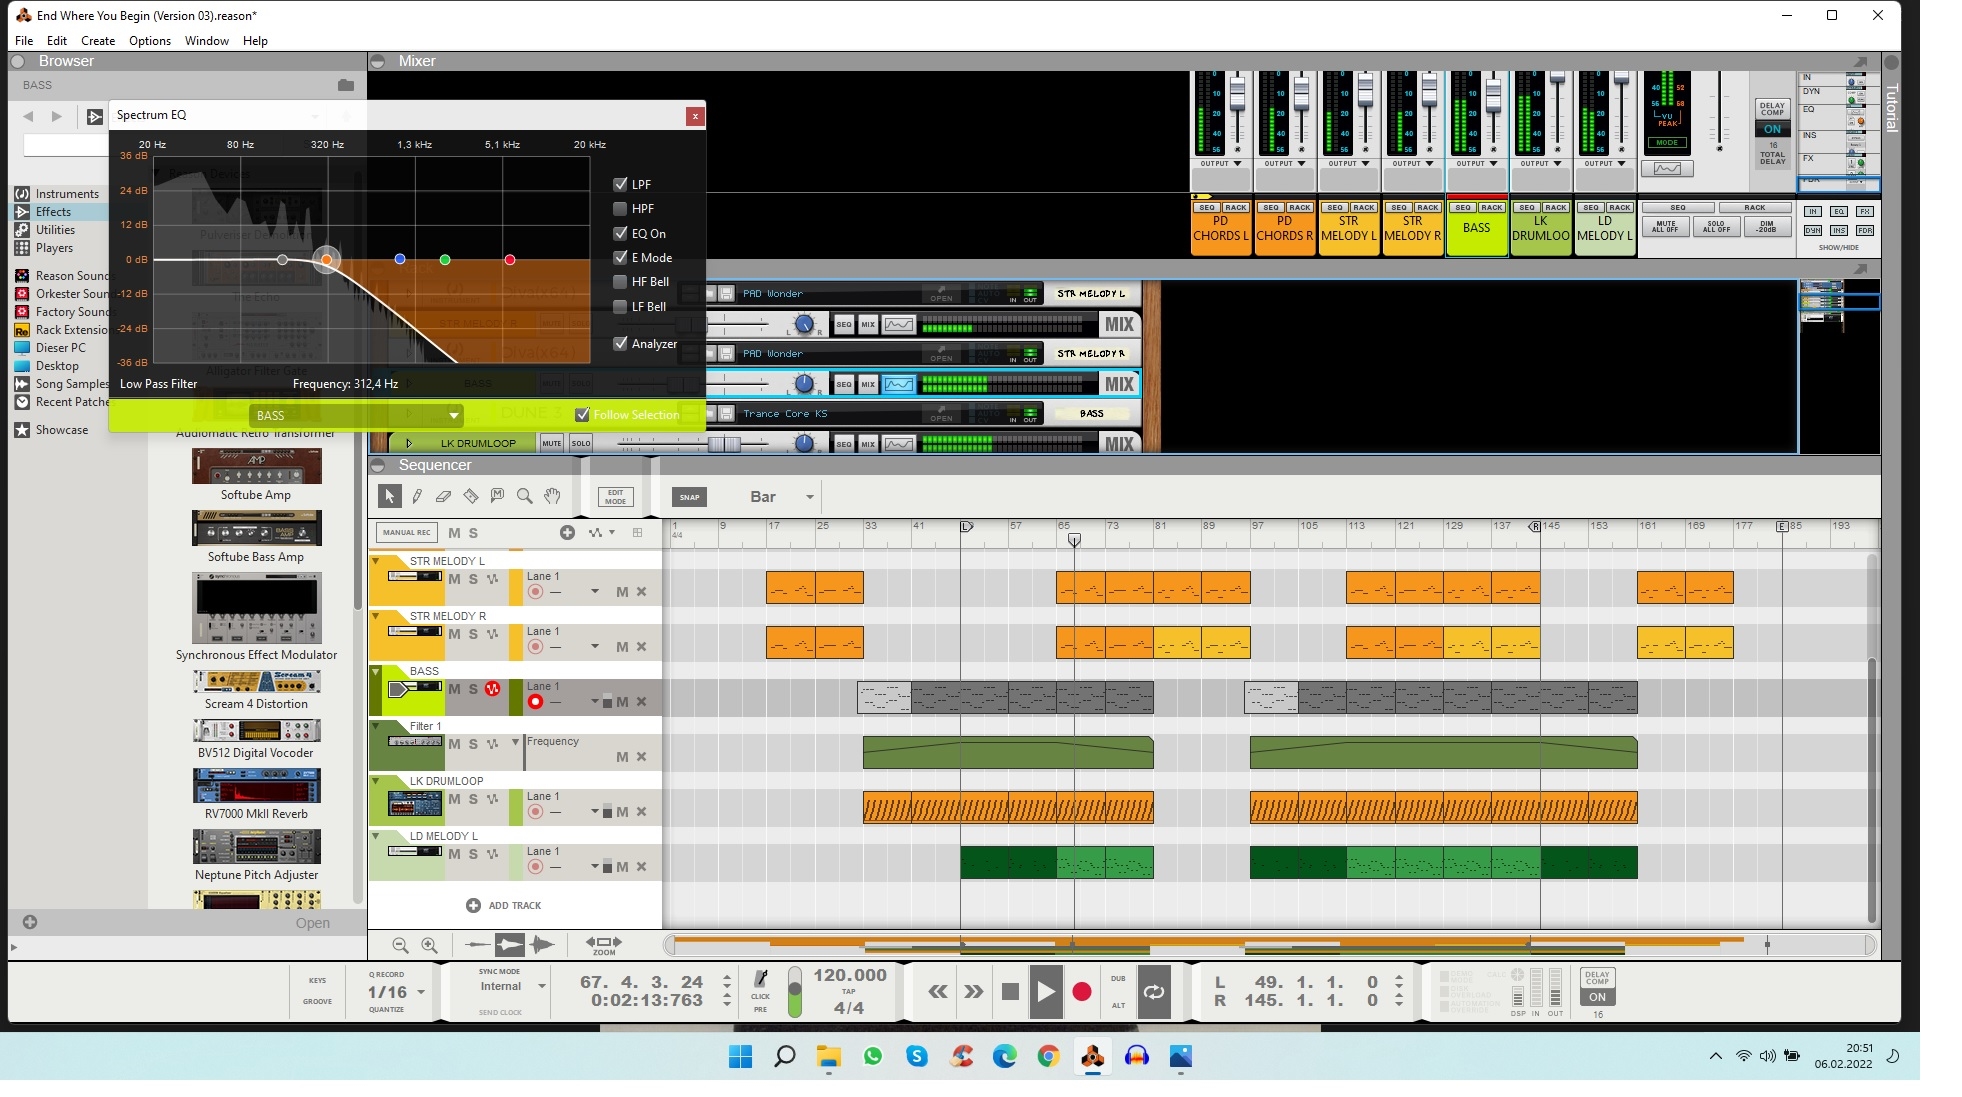Click the BASS track automation icon
Viewport: 1962px width, 1097px height.
[x=492, y=689]
